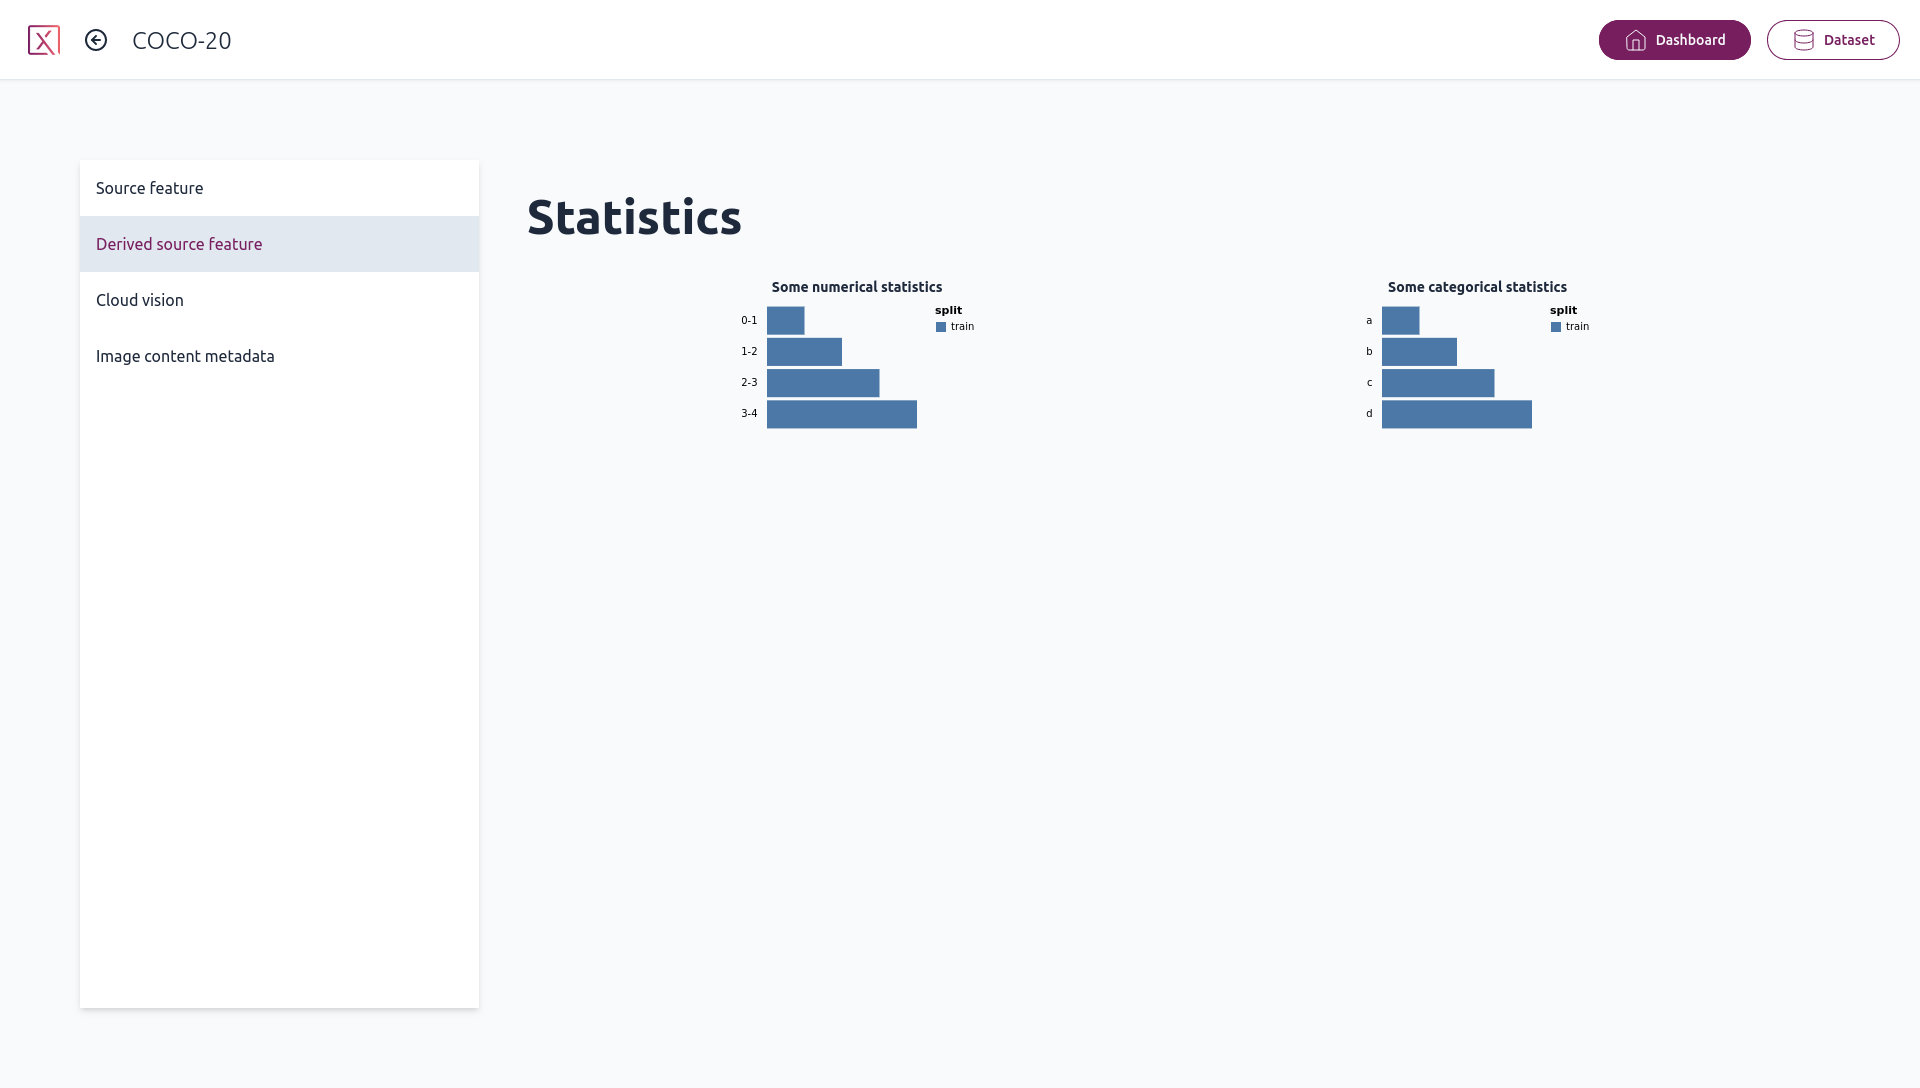Click the train split legend icon in numerical chart

942,326
